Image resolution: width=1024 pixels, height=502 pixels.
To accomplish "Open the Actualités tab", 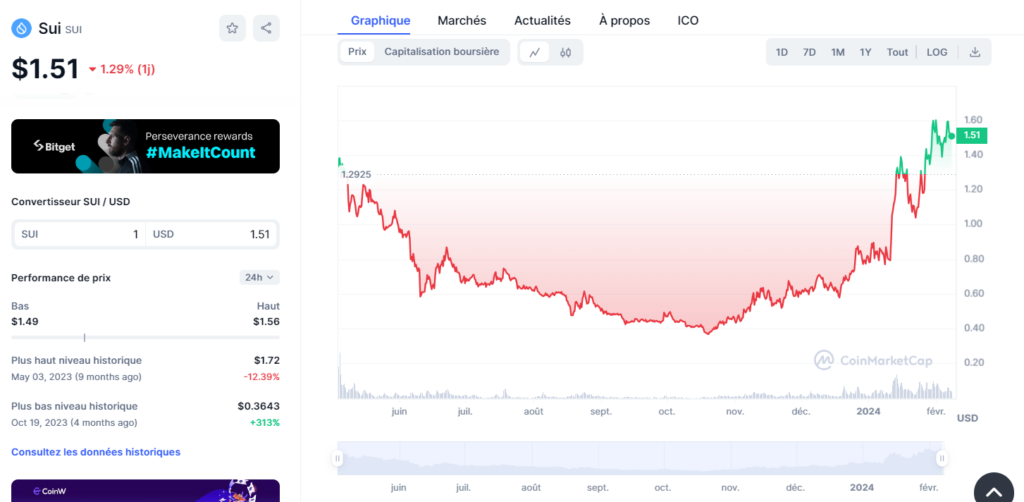I will (x=543, y=20).
